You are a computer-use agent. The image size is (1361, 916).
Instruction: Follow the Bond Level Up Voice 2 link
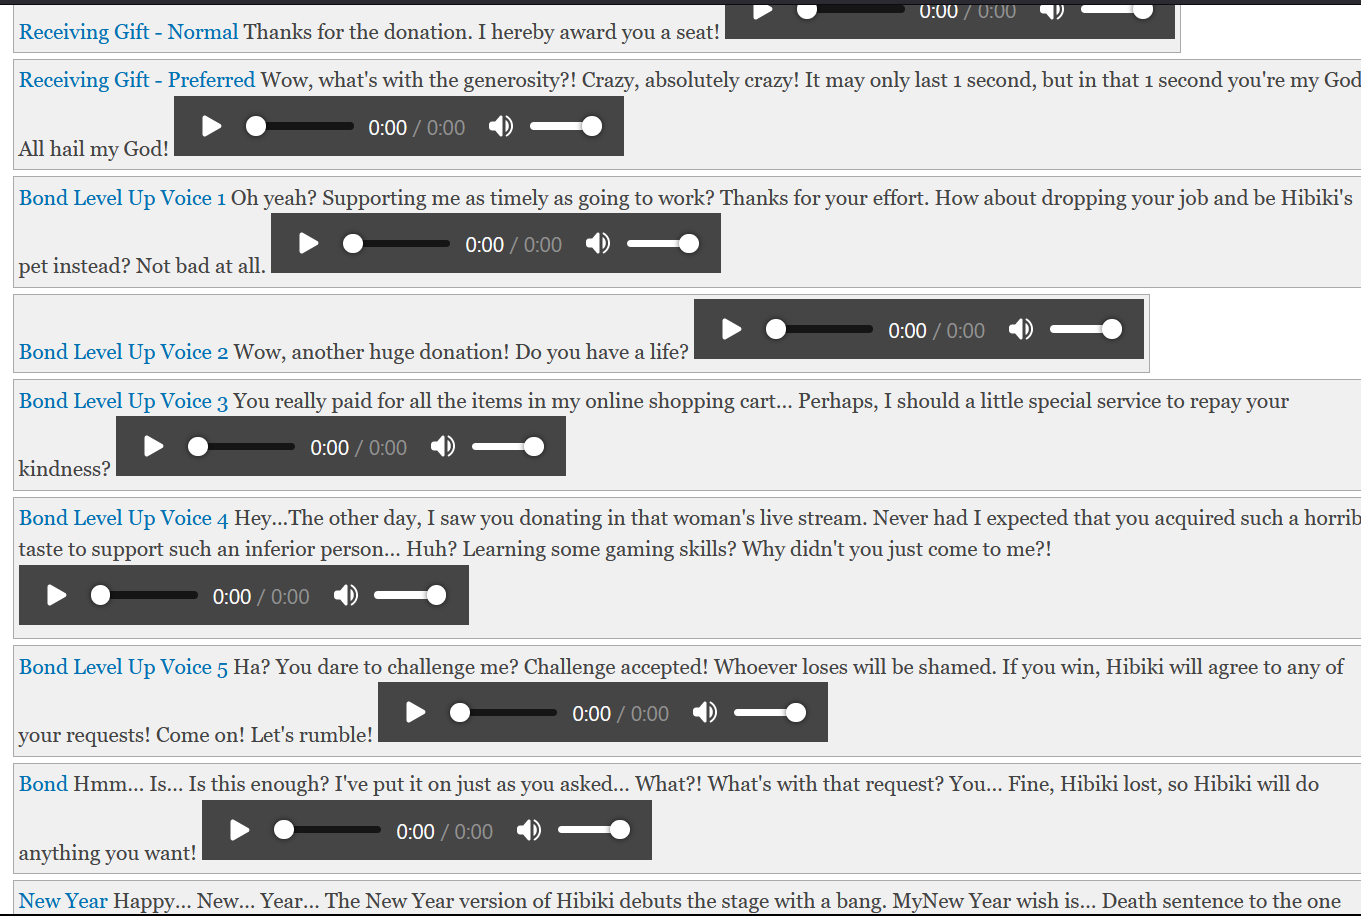click(123, 352)
